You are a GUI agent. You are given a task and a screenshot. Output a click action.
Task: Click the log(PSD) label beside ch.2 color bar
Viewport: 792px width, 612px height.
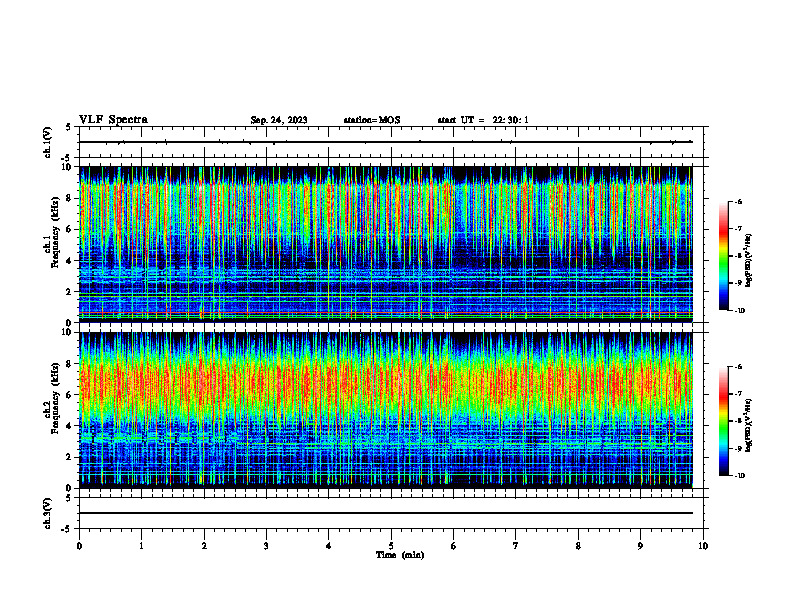[749, 425]
